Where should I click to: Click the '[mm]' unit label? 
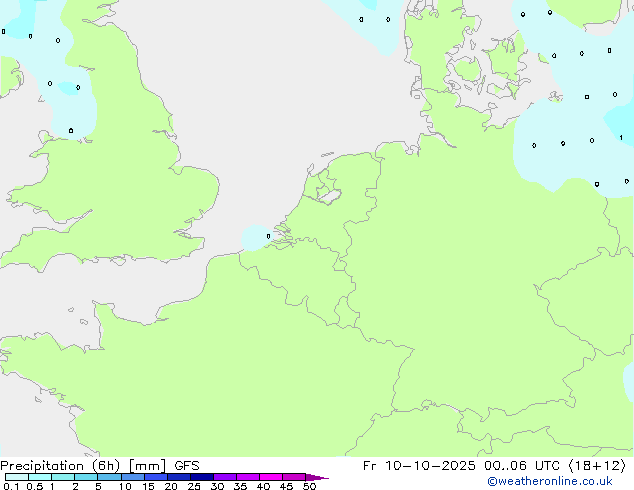point(147,466)
